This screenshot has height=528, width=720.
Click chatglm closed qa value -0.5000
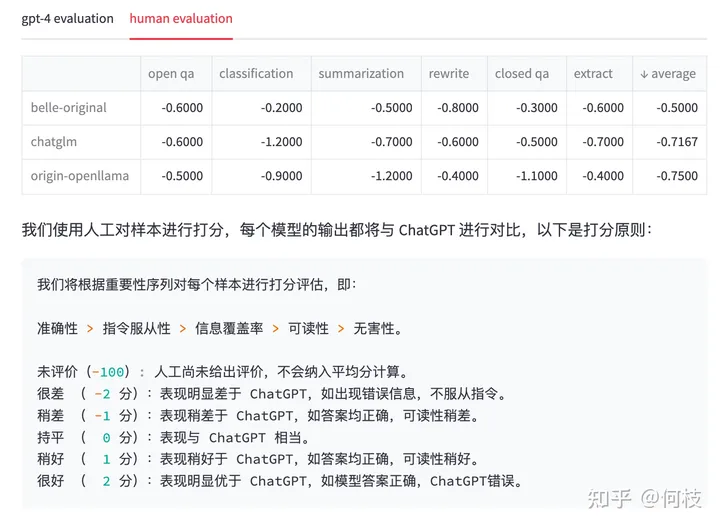(537, 142)
